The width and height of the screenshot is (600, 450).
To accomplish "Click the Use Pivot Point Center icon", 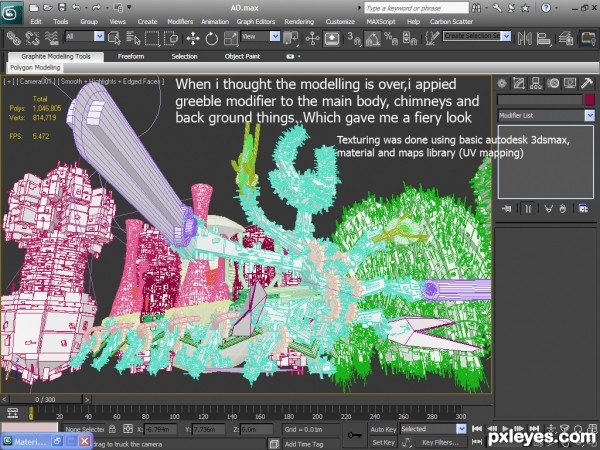I will [291, 38].
